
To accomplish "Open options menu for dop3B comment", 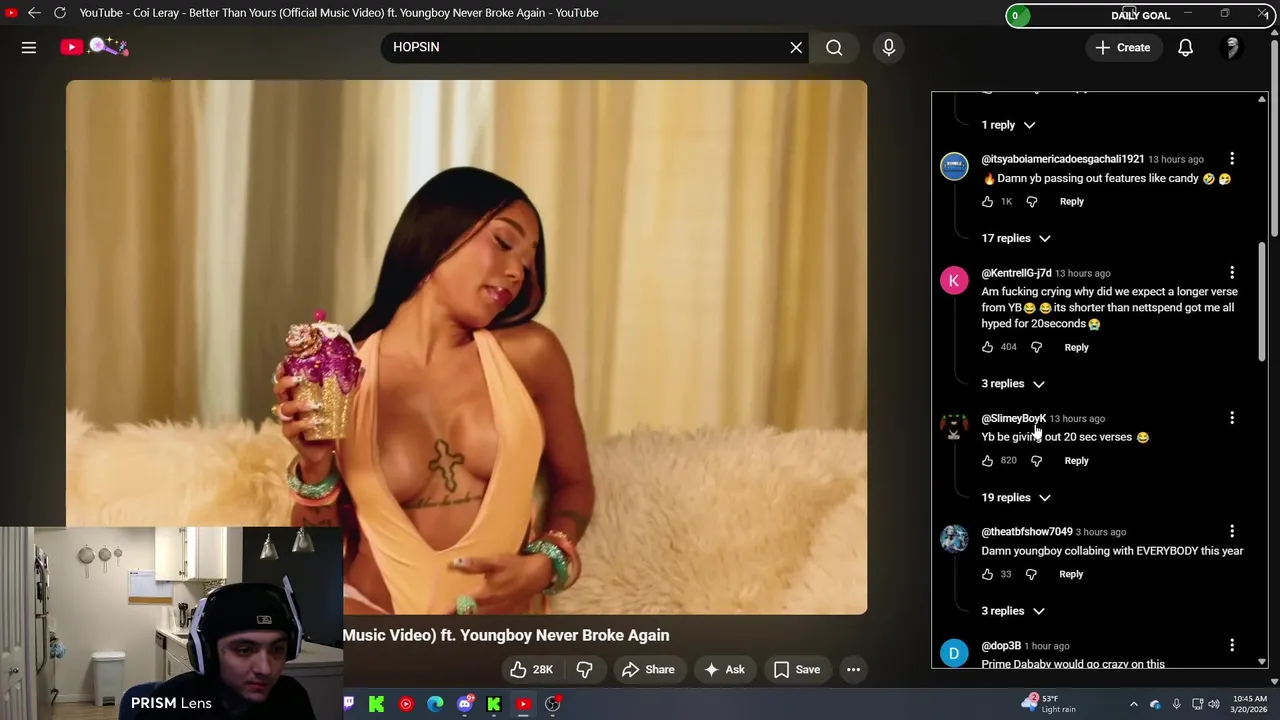I will (x=1232, y=646).
